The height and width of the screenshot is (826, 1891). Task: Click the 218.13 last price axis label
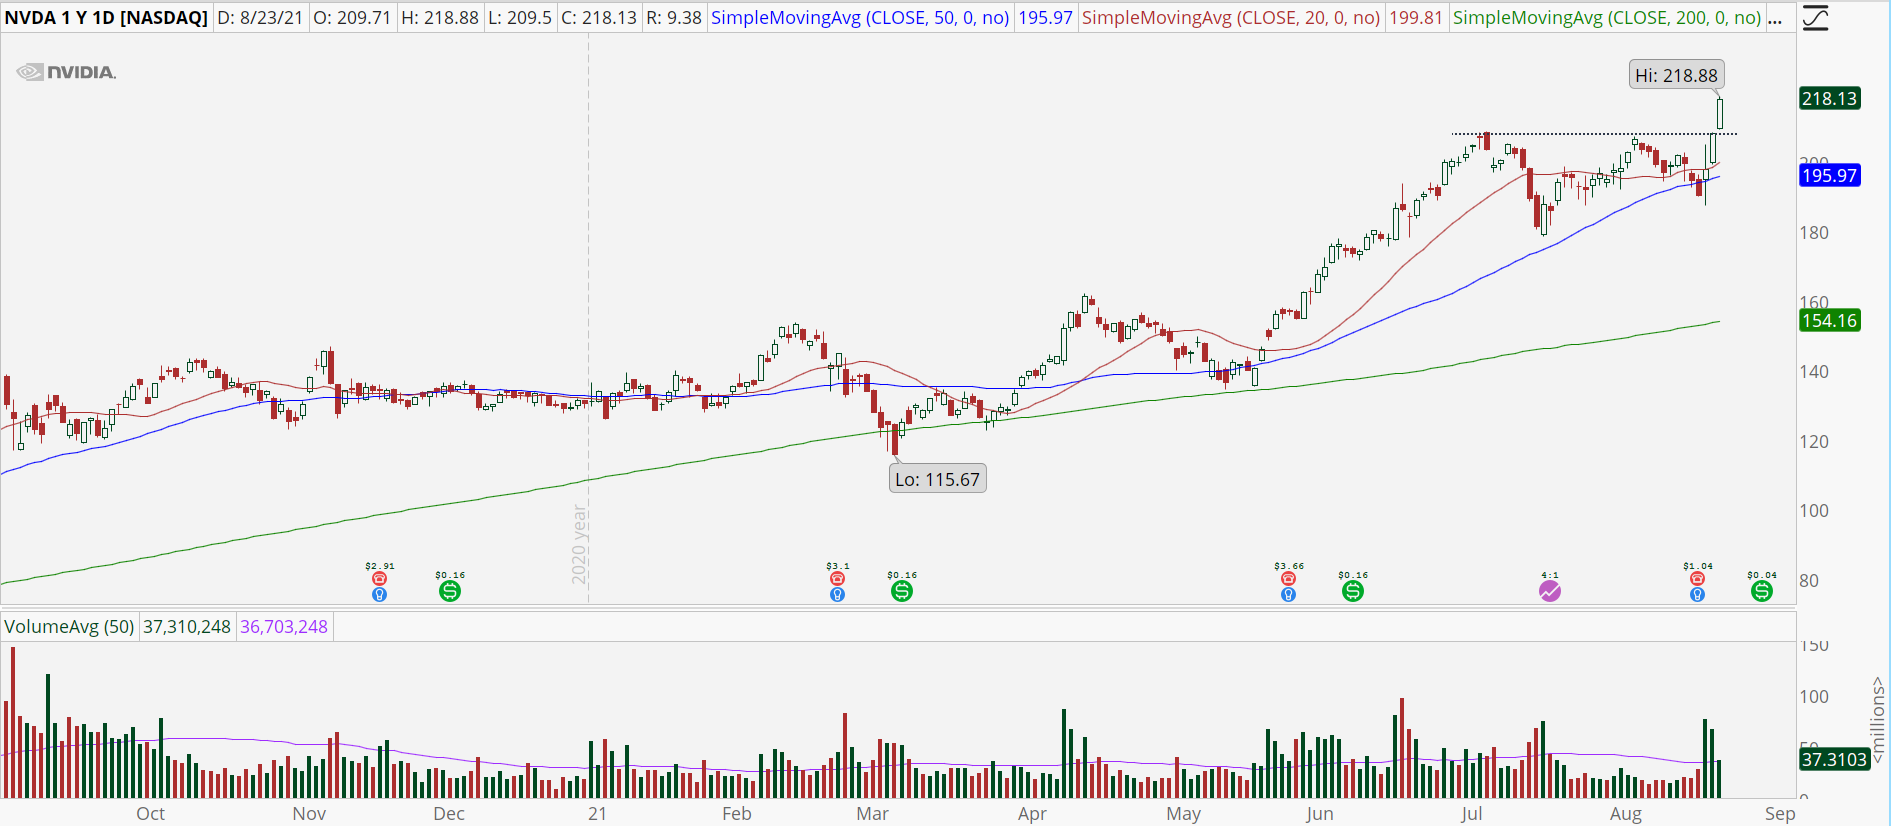(1829, 98)
